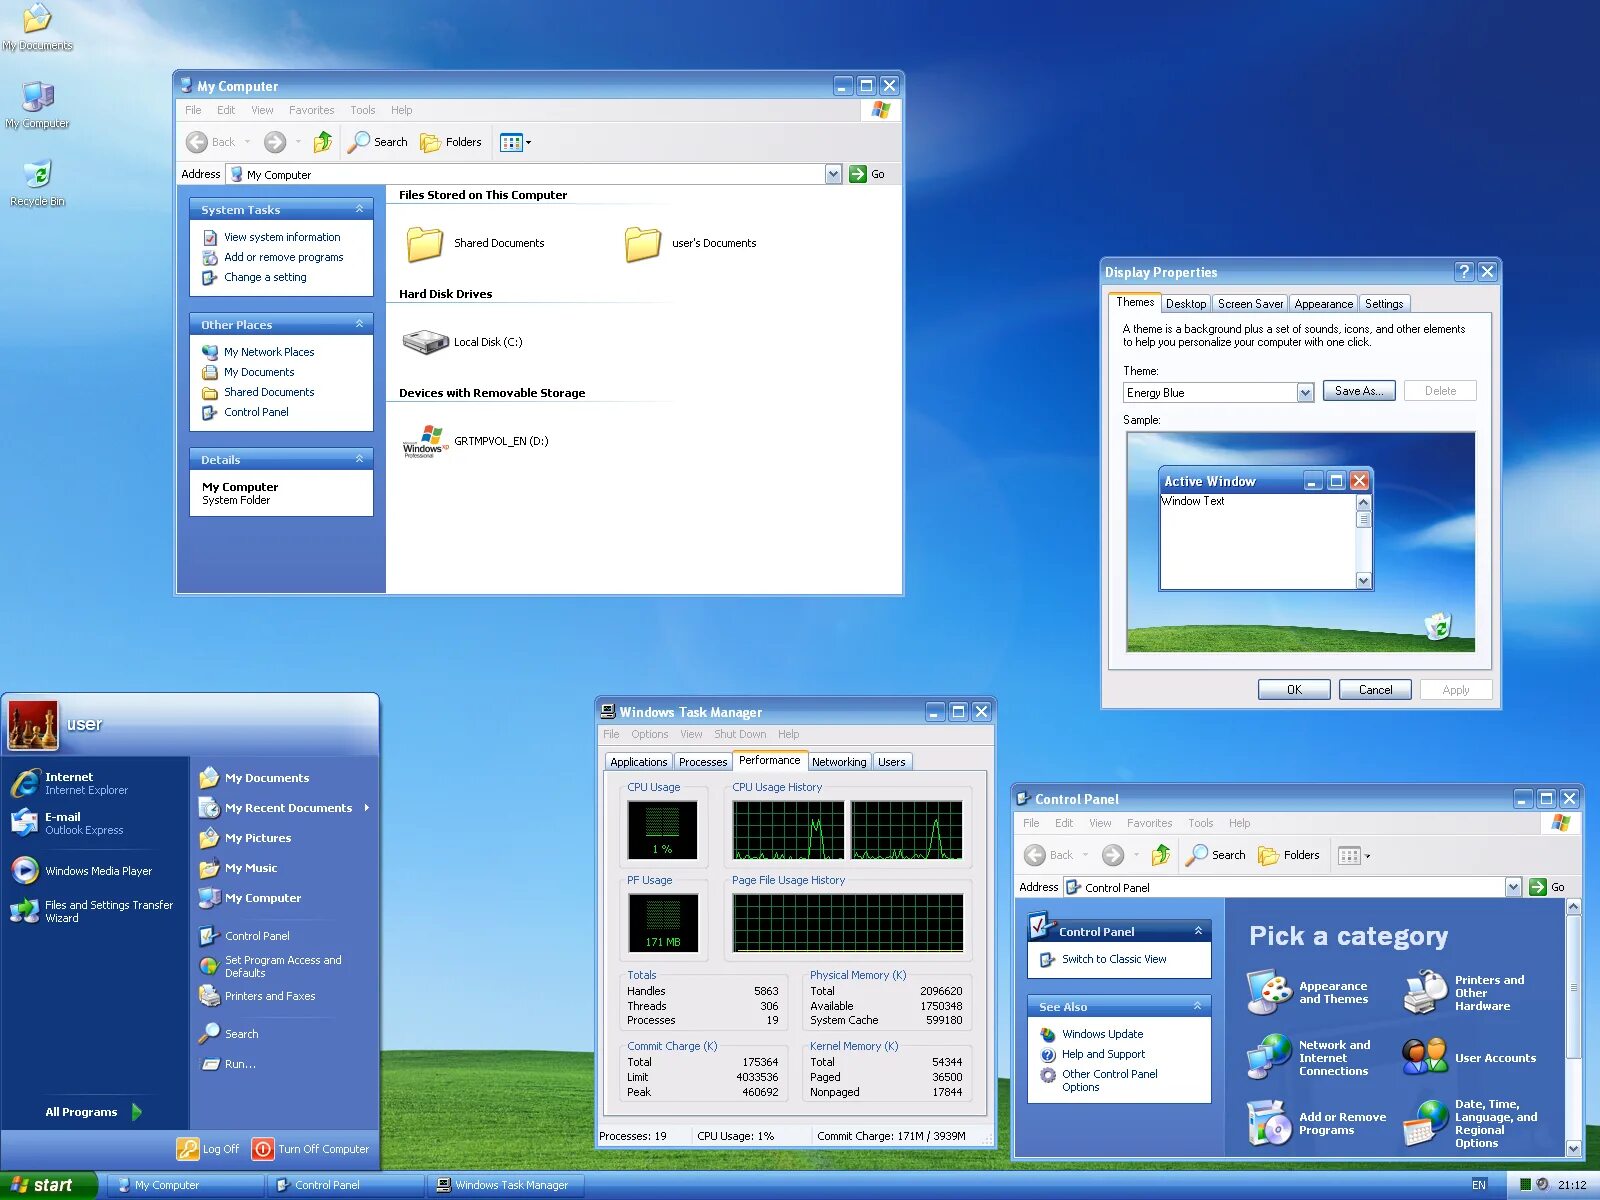Image resolution: width=1600 pixels, height=1200 pixels.
Task: Collapse the Details panel in My Computer
Action: [x=359, y=459]
